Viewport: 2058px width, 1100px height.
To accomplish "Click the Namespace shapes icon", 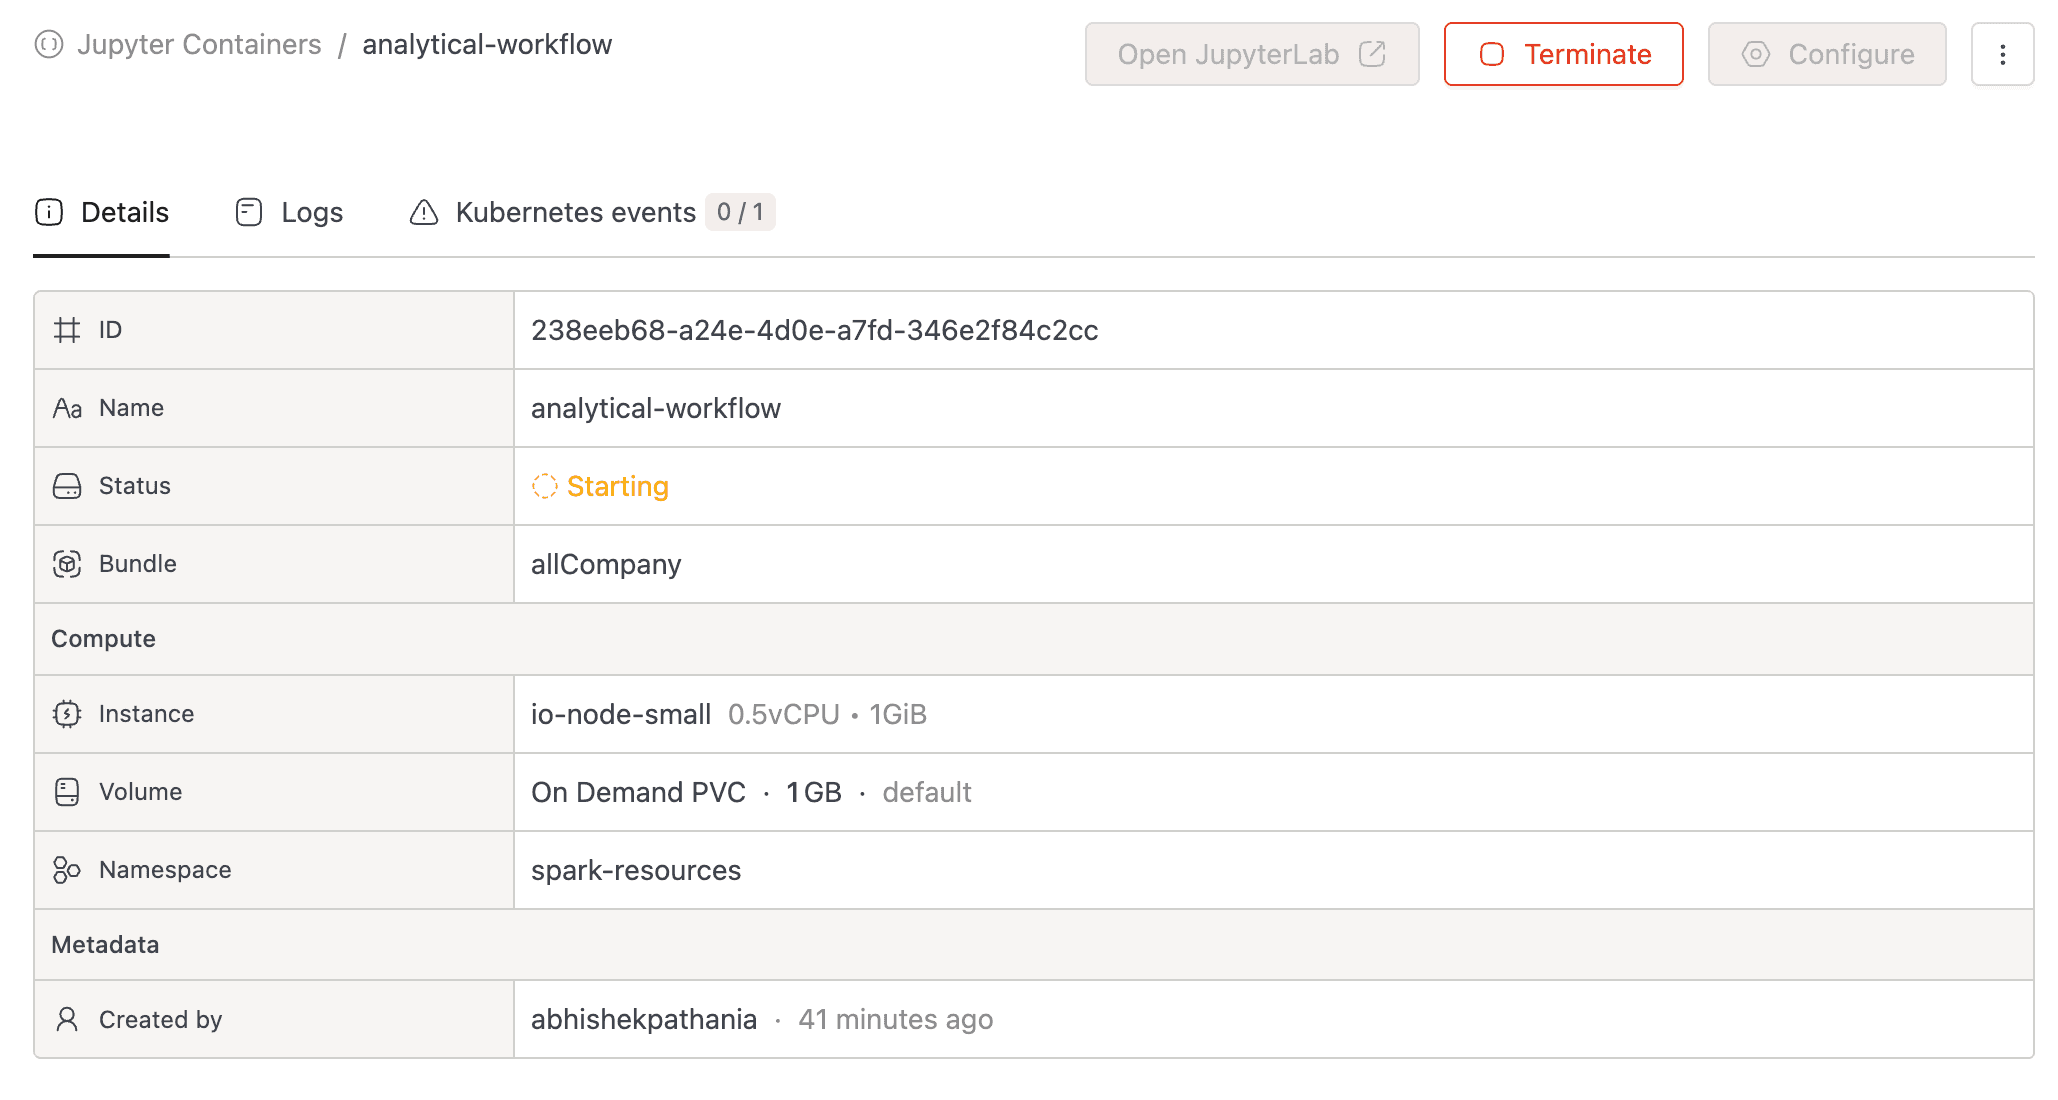I will (67, 870).
